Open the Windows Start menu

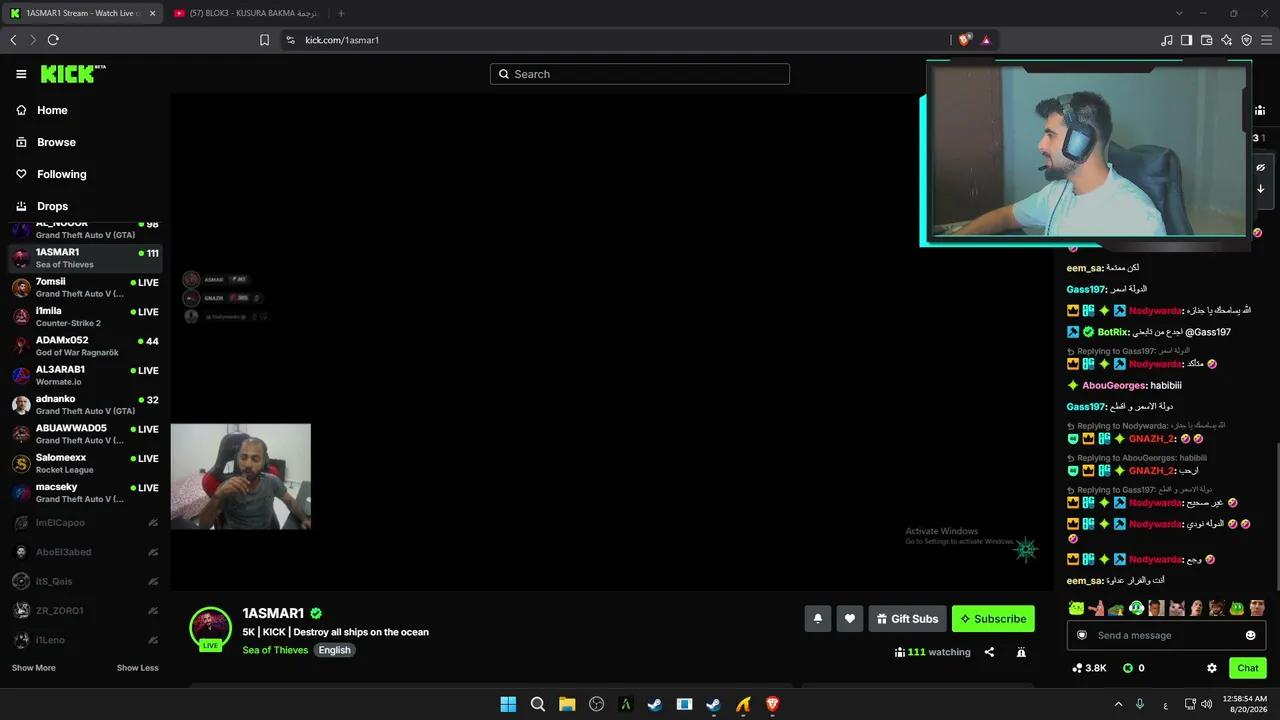508,704
